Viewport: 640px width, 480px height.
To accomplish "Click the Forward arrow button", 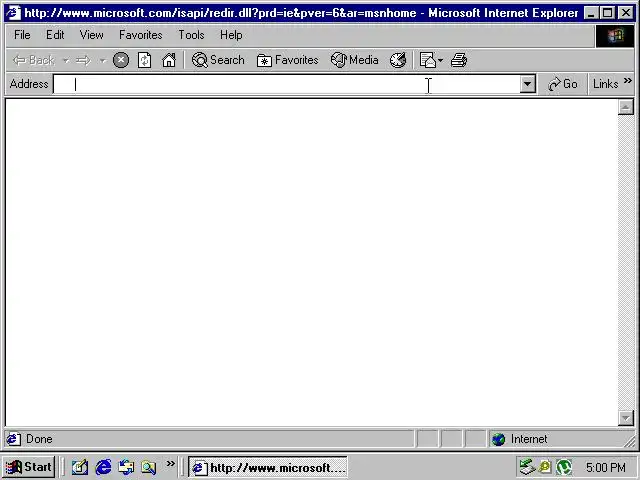I will [84, 60].
